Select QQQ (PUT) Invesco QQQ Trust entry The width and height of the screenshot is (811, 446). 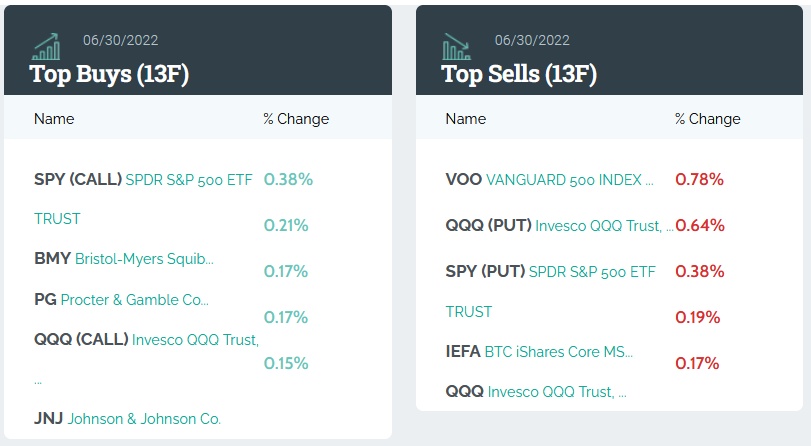pos(559,226)
